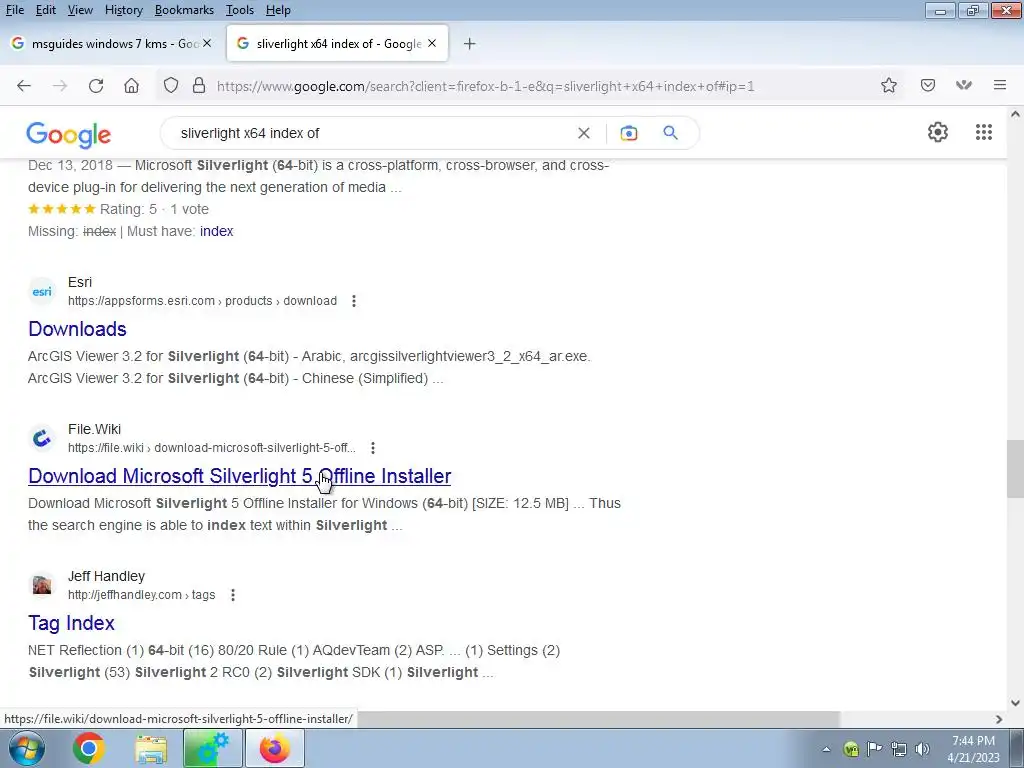
Task: Bookmark this page with the star icon
Action: pyautogui.click(x=889, y=86)
